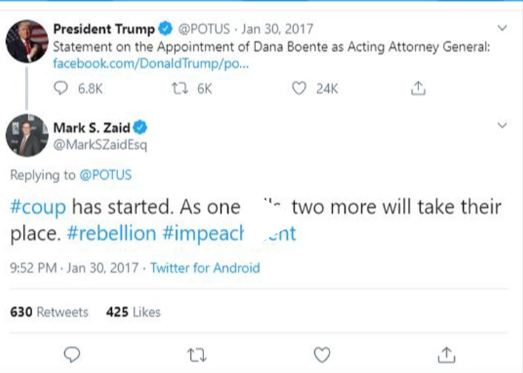The width and height of the screenshot is (523, 373).
Task: View the 425 Likes list
Action: pyautogui.click(x=133, y=312)
